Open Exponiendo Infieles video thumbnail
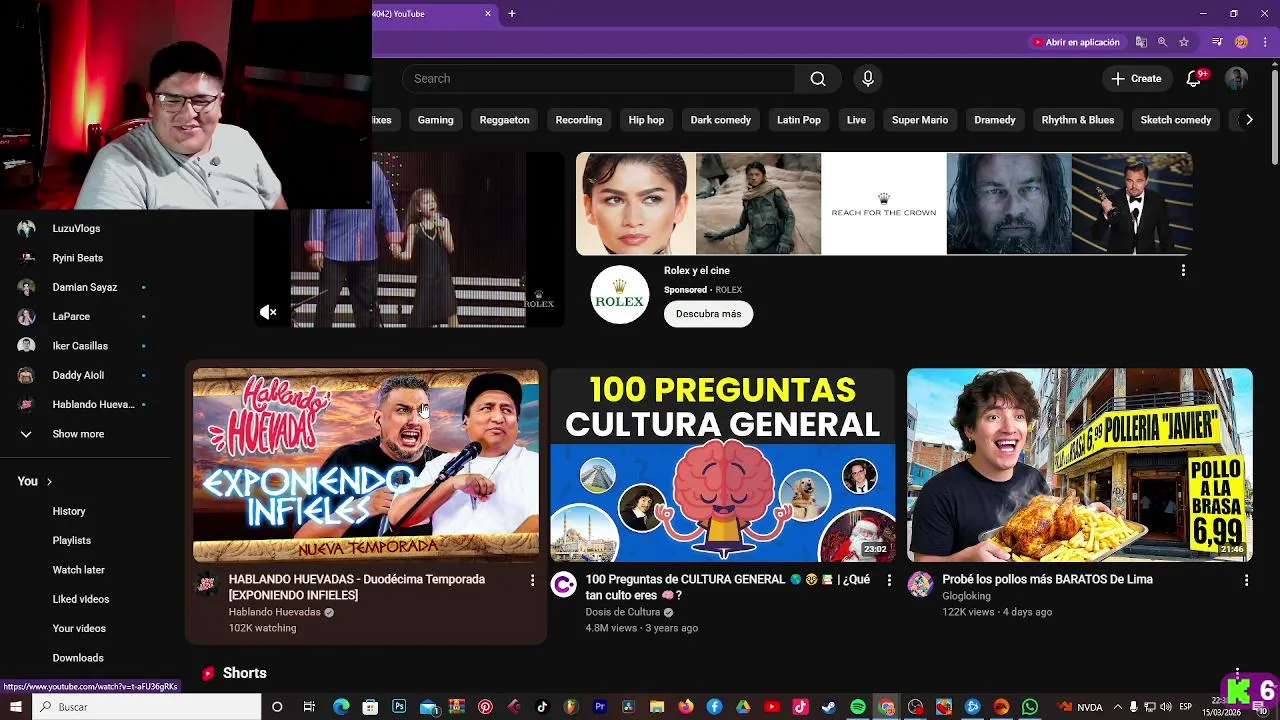This screenshot has height=720, width=1280. pos(366,465)
